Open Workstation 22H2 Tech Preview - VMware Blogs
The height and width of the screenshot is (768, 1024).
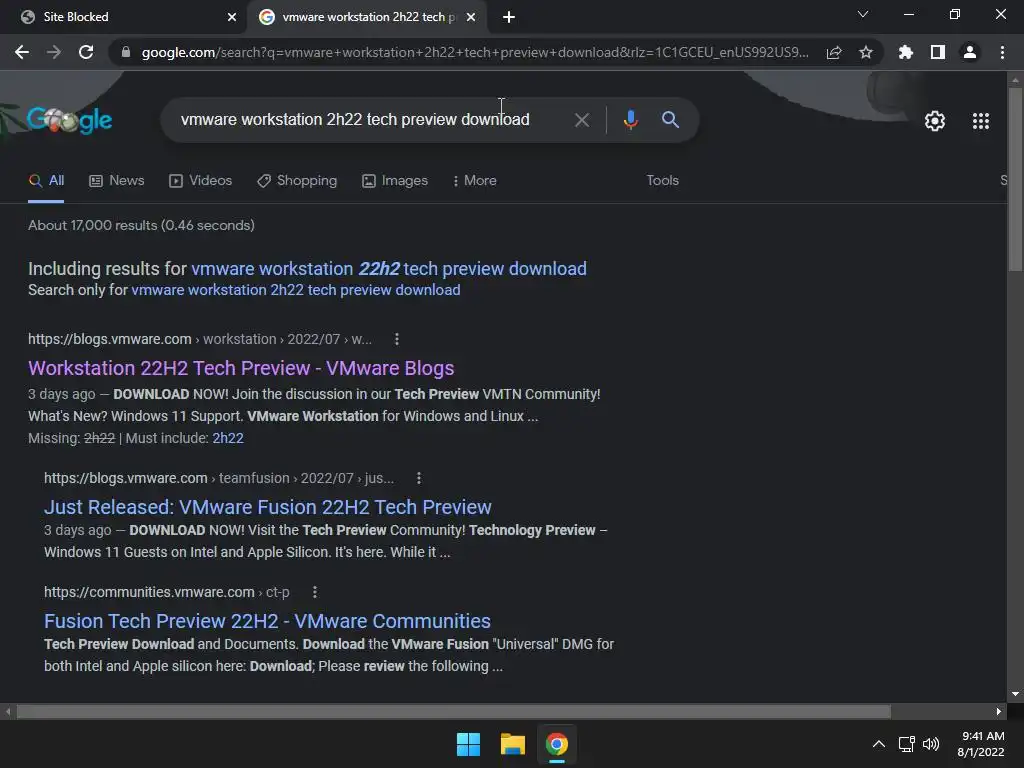click(241, 368)
